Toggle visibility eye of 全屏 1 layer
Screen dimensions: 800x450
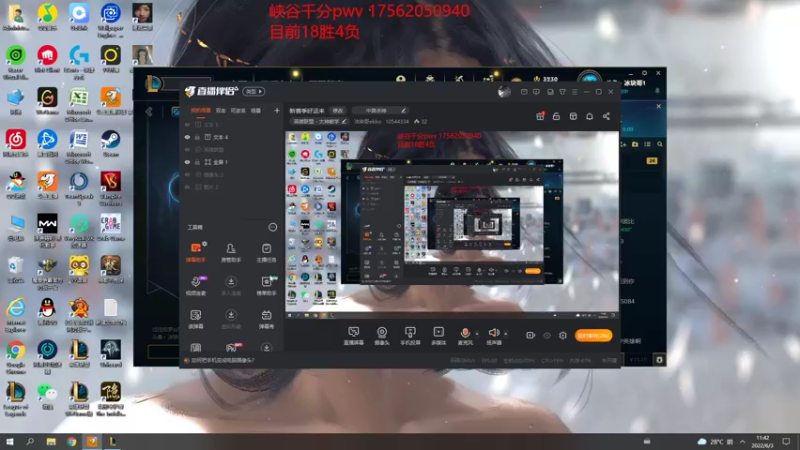pyautogui.click(x=187, y=162)
